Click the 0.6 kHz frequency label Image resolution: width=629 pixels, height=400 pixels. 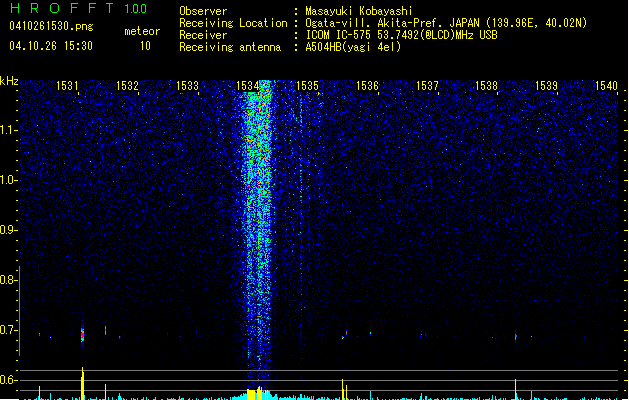click(x=8, y=380)
